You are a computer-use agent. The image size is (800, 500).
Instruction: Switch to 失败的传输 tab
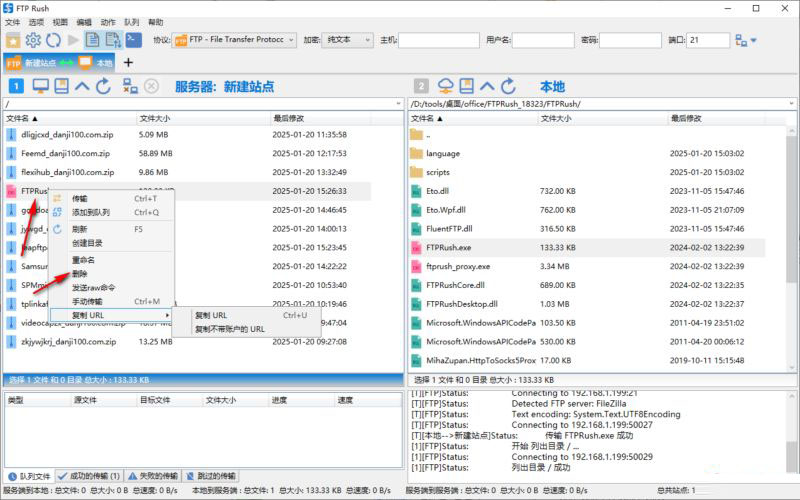pyautogui.click(x=153, y=476)
